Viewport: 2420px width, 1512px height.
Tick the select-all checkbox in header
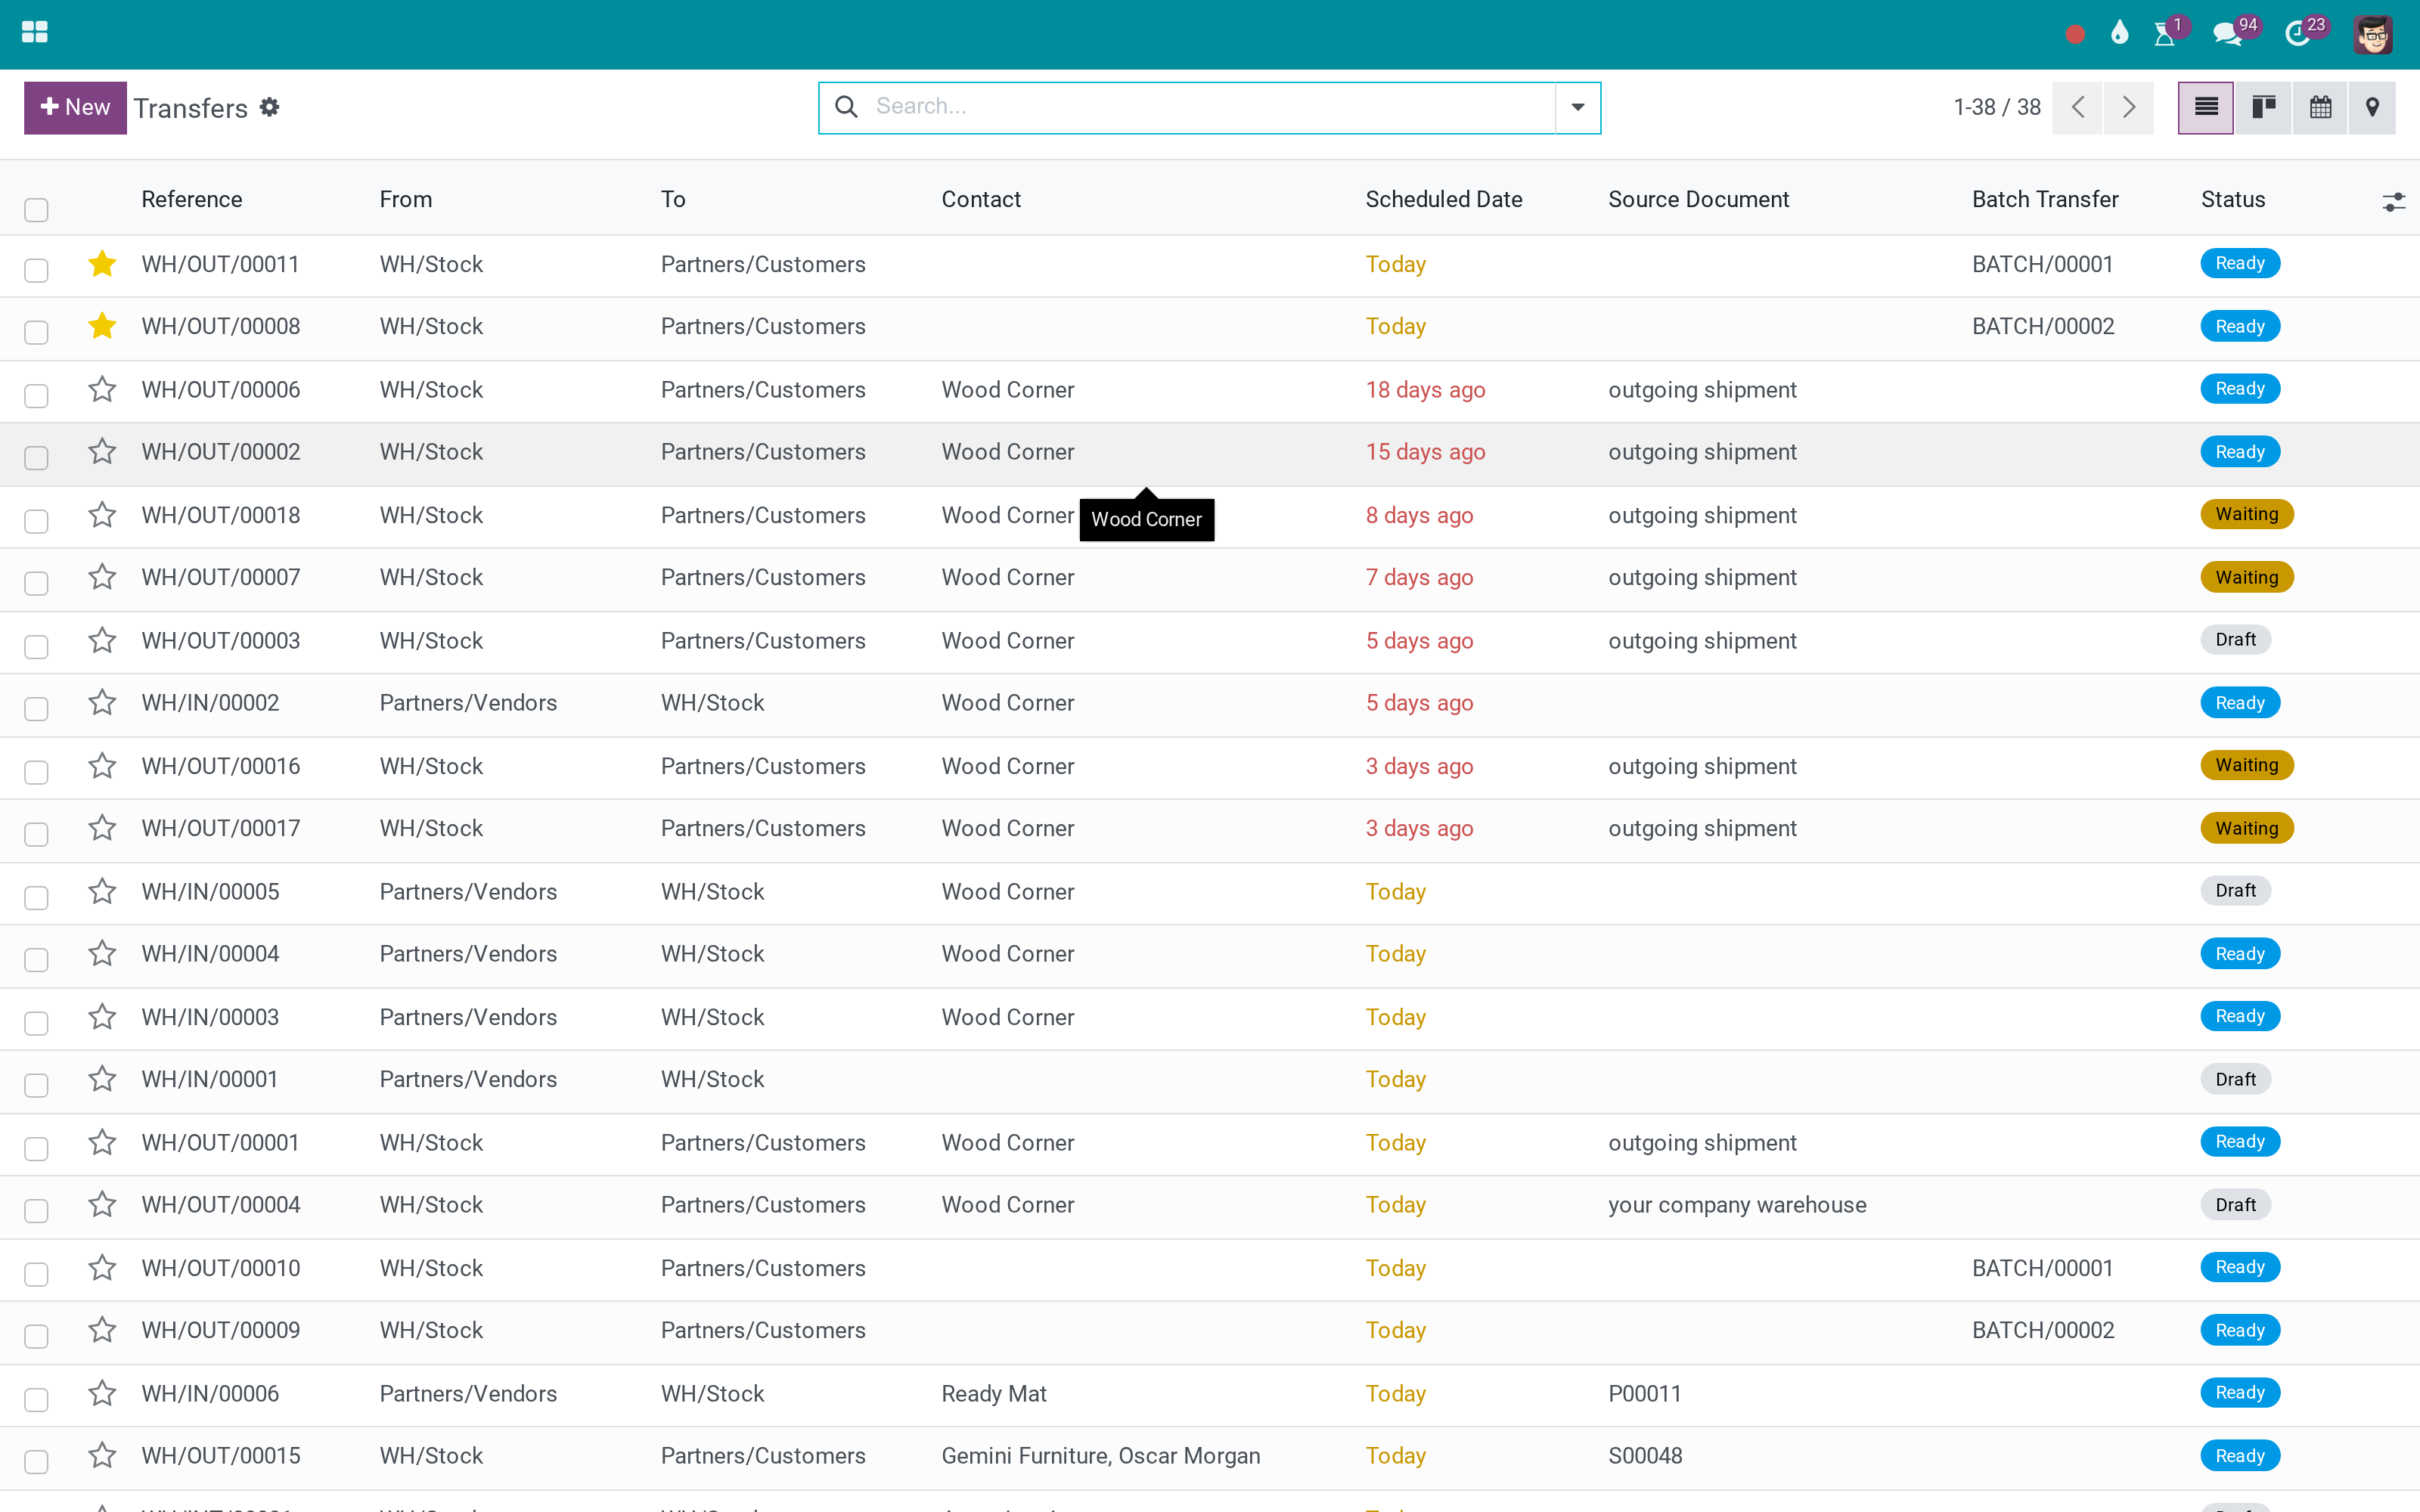coord(37,209)
